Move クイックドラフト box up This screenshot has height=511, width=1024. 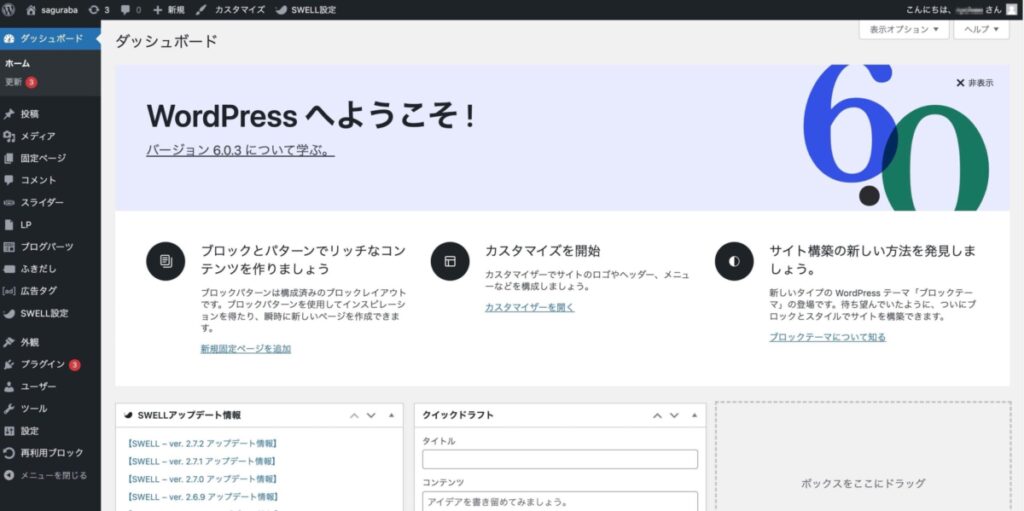[x=658, y=416]
